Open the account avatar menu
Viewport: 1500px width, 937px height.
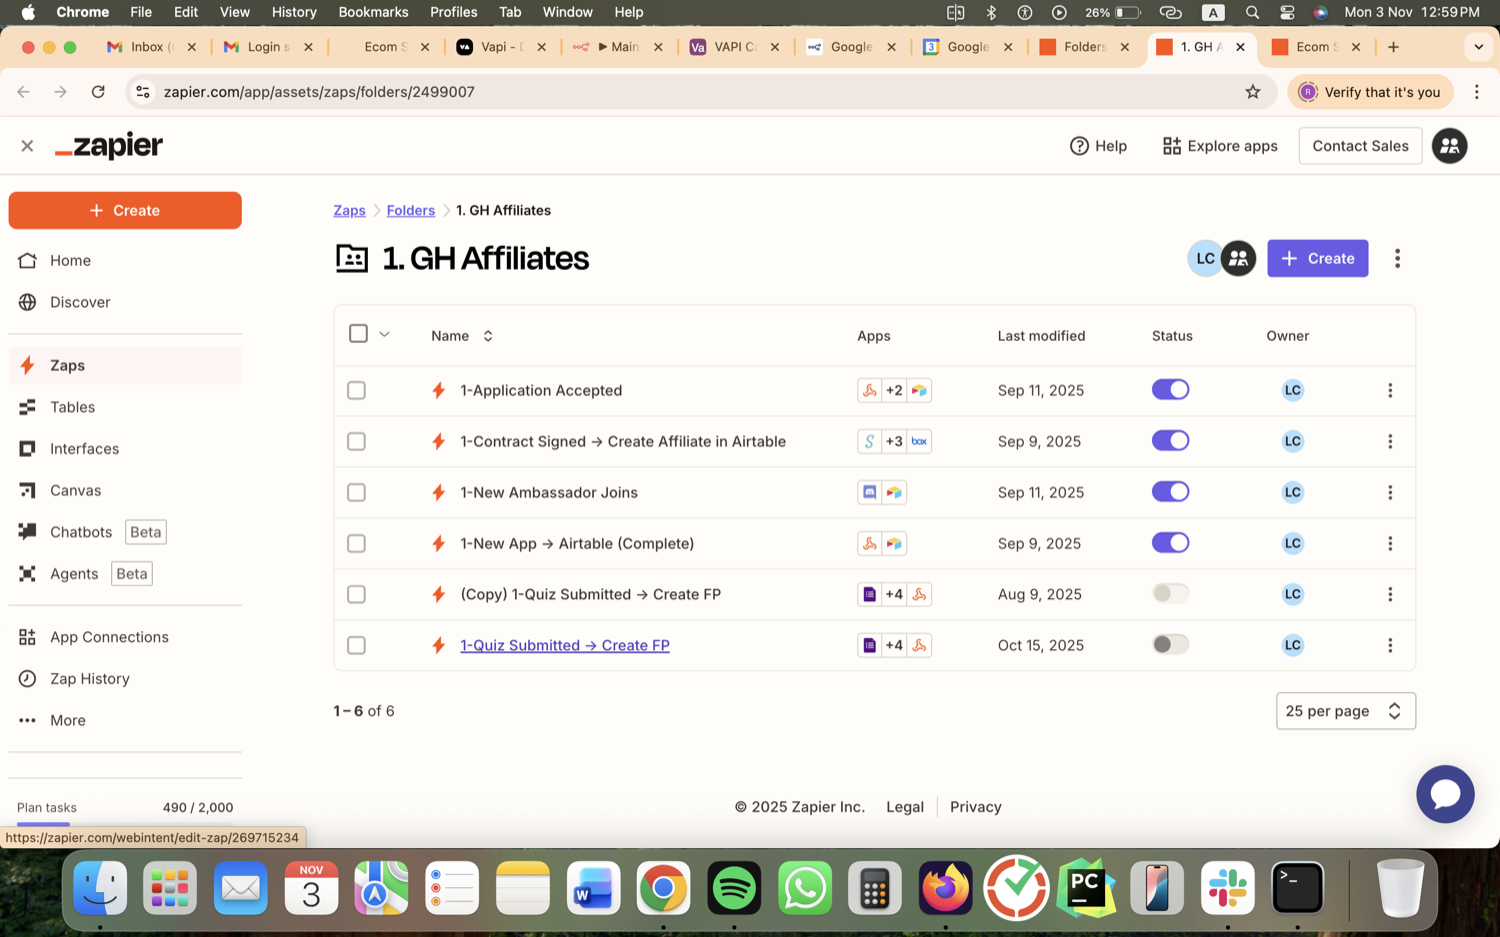pos(1449,146)
